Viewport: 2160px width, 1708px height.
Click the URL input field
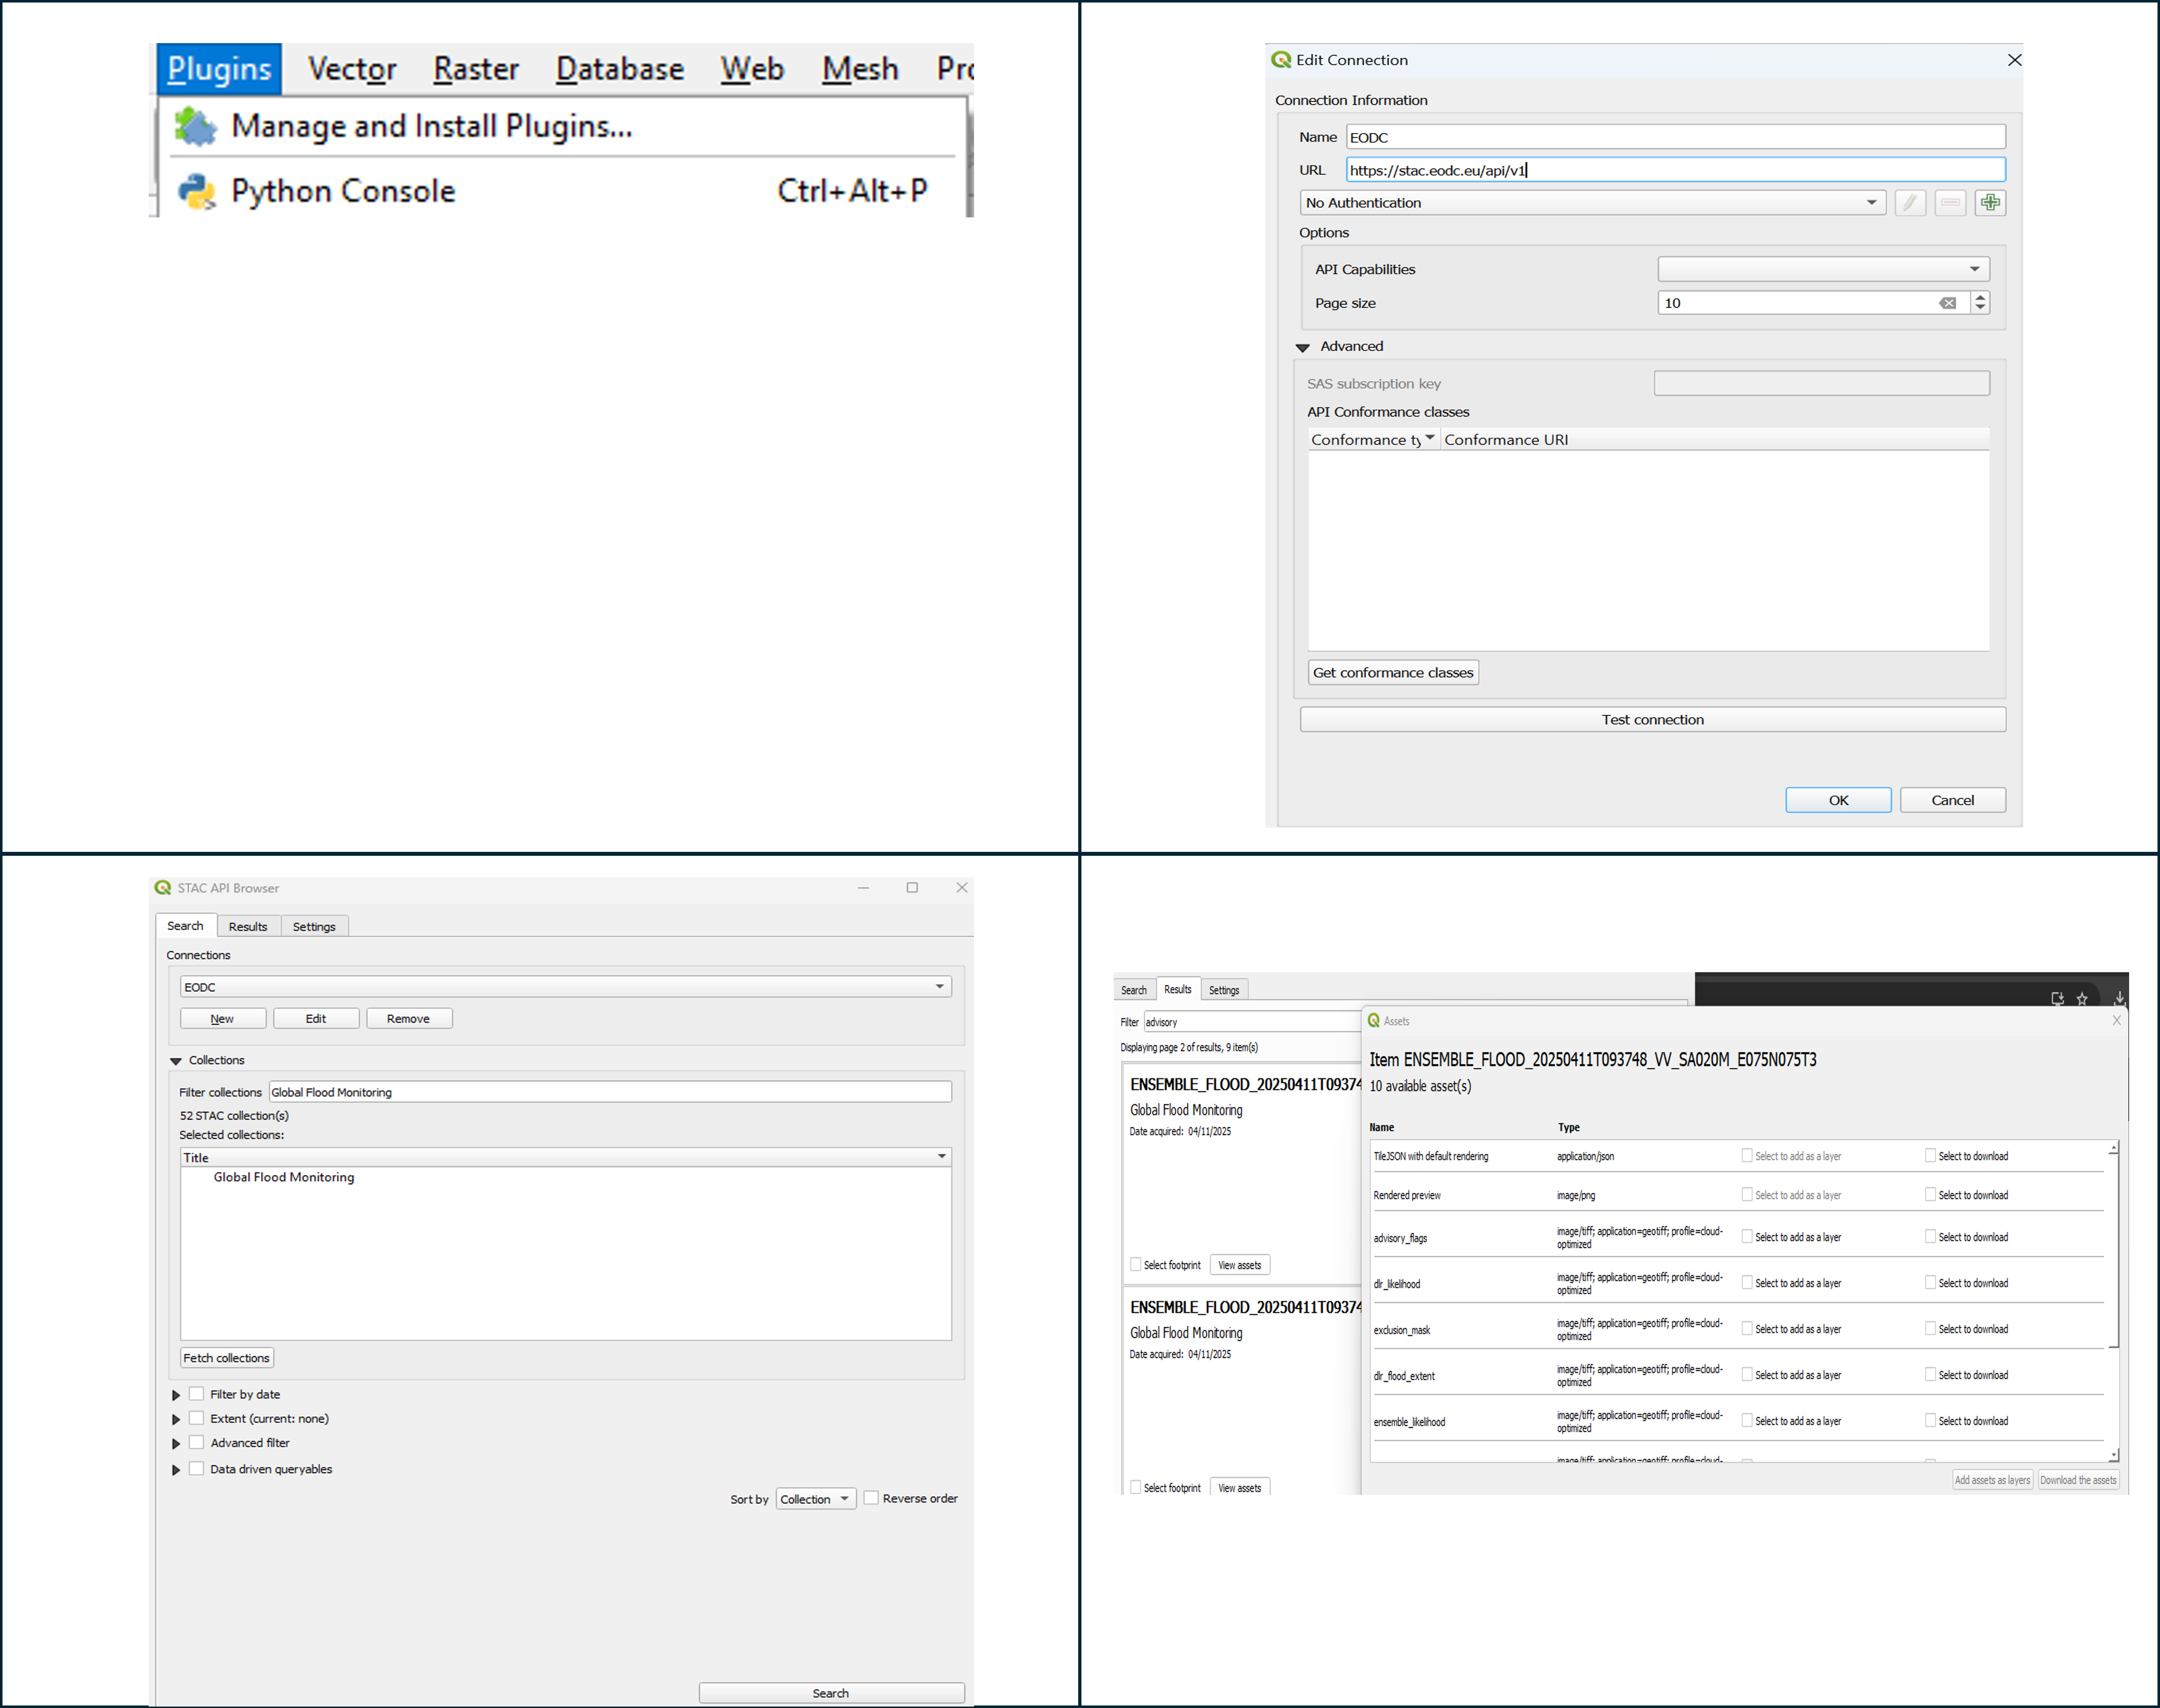pyautogui.click(x=1675, y=170)
